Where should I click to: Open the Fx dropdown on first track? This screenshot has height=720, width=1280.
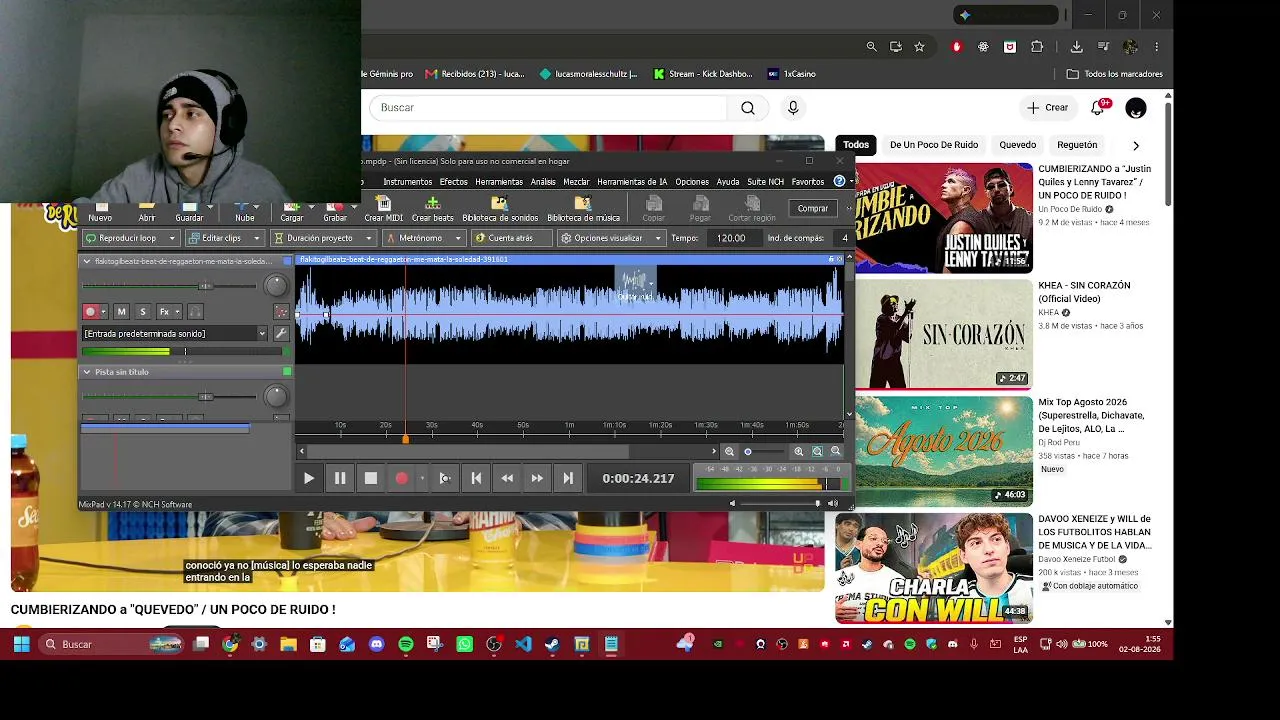click(169, 312)
